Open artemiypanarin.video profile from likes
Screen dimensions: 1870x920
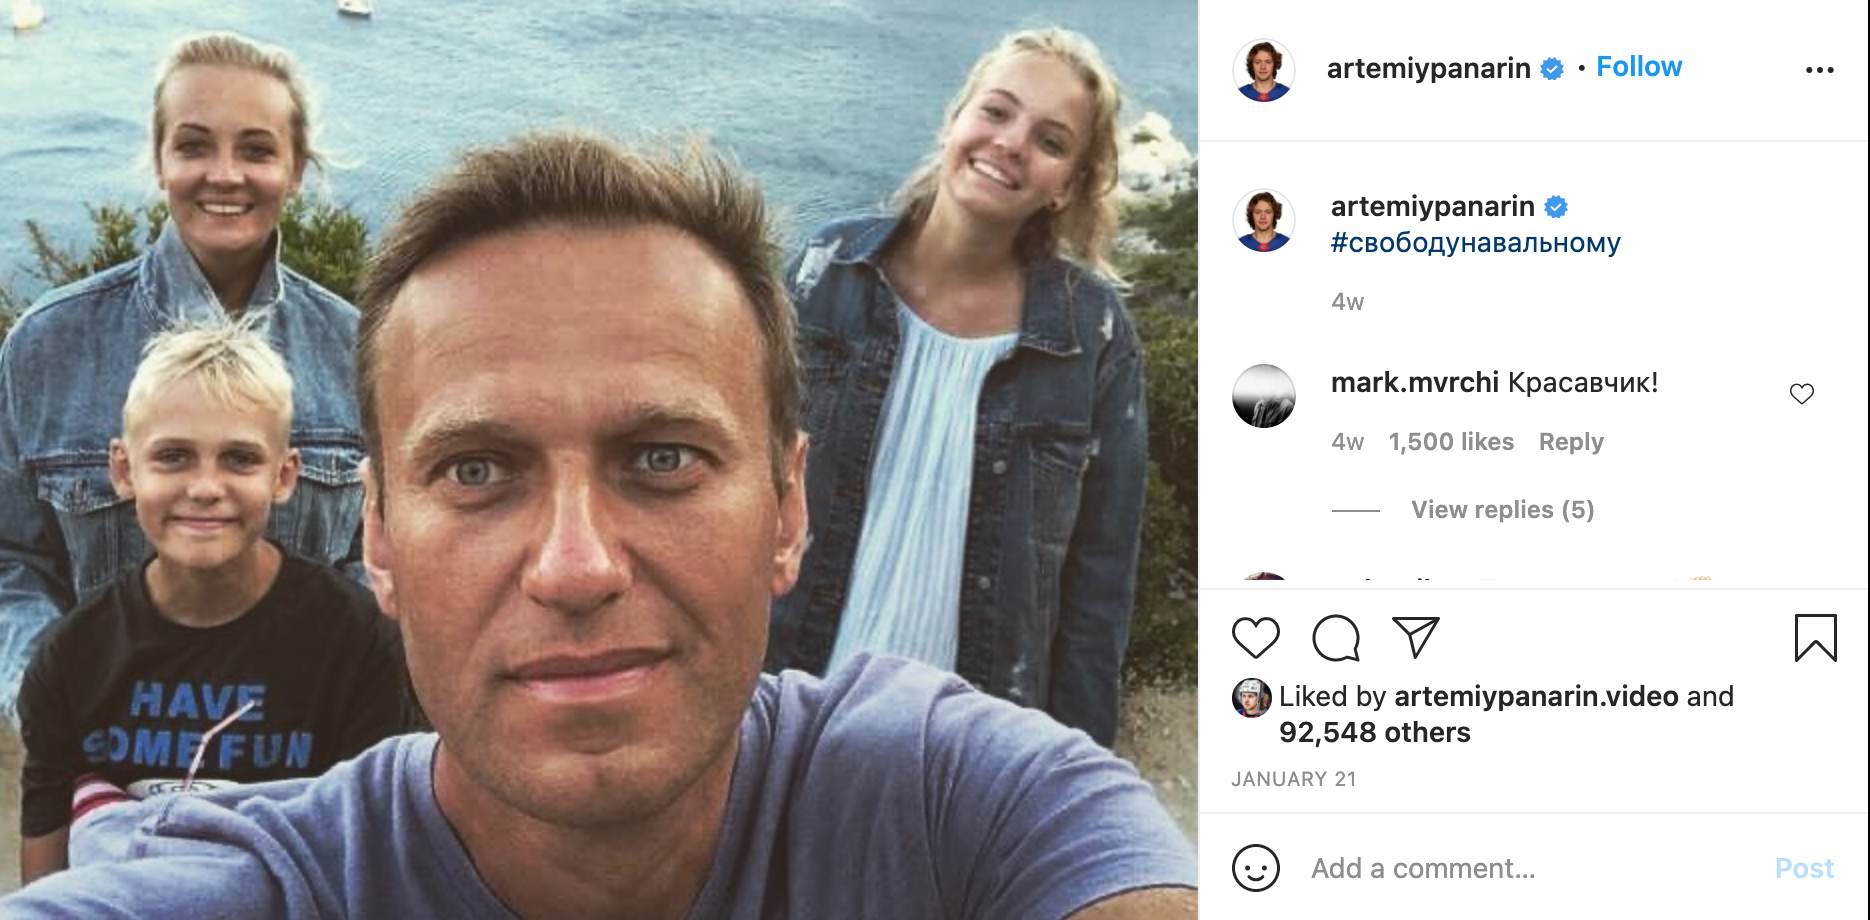click(x=1536, y=696)
